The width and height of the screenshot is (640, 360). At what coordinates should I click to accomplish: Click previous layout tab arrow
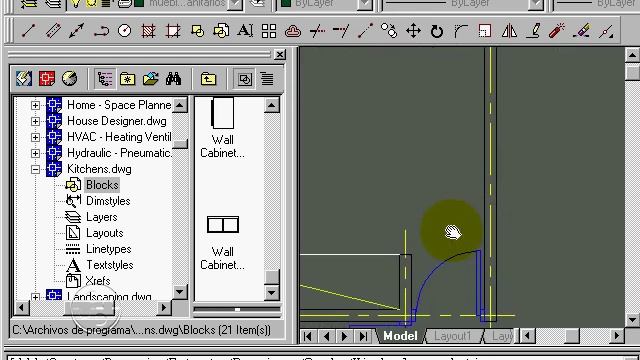(326, 336)
